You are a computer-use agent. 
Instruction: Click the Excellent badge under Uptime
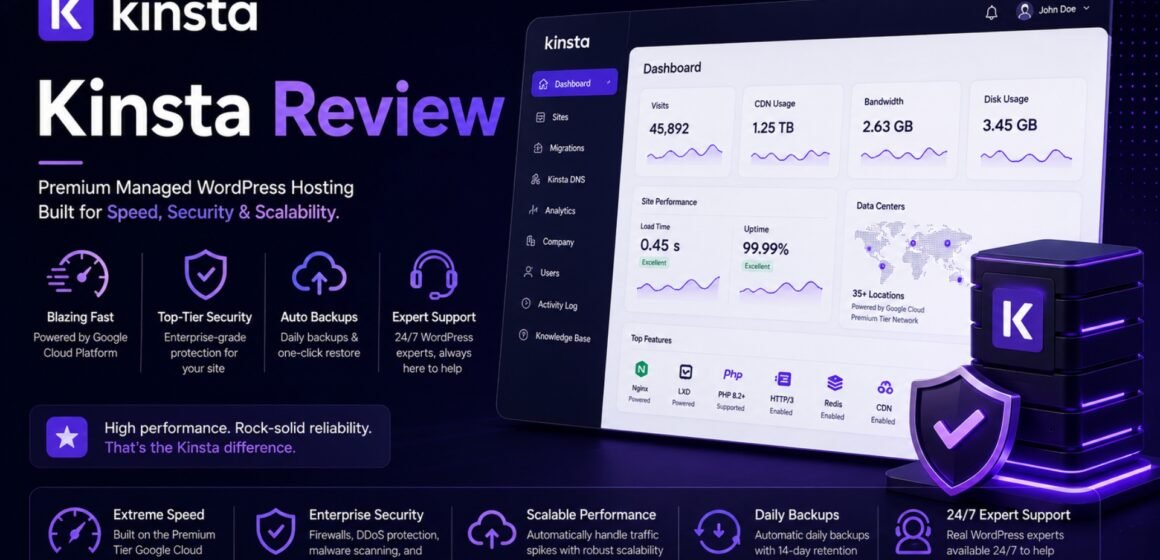pos(757,266)
